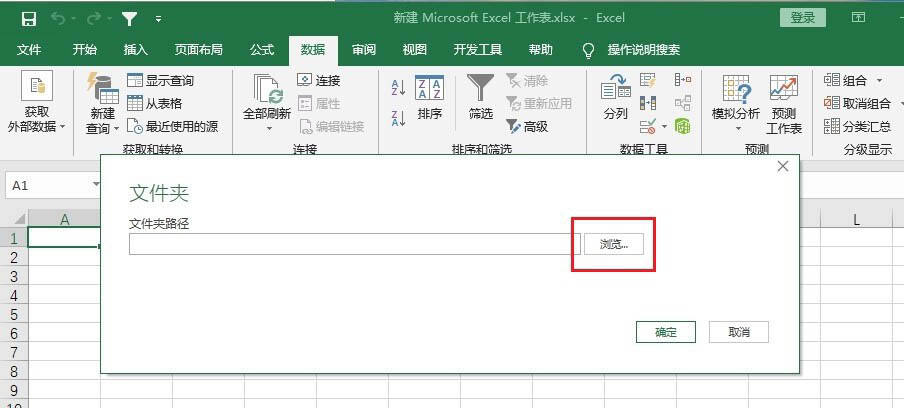Click 清除 in the sort and filter group
This screenshot has height=408, width=904.
tap(527, 81)
